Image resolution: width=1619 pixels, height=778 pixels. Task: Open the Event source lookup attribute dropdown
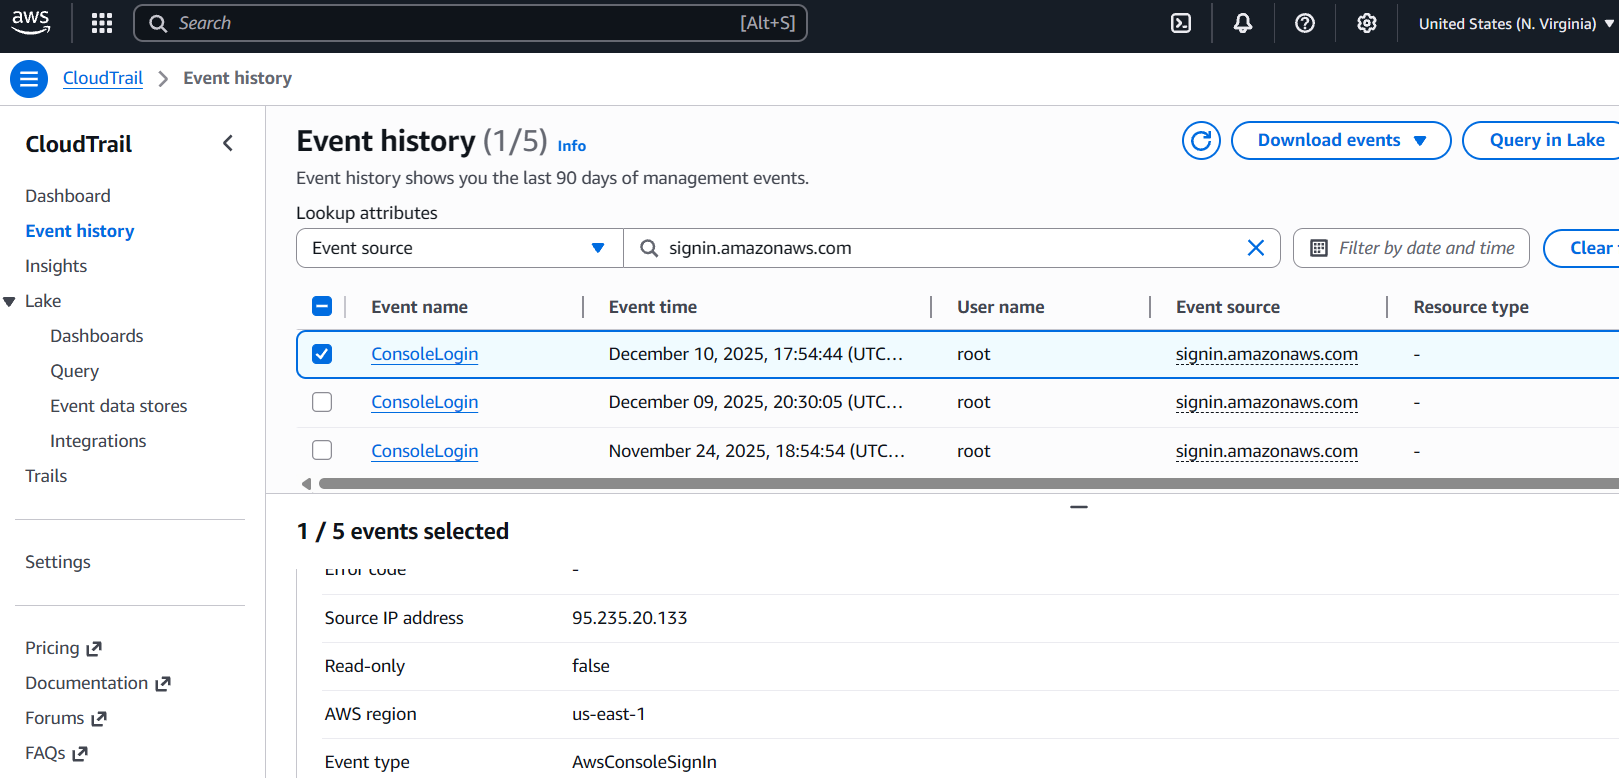[460, 248]
